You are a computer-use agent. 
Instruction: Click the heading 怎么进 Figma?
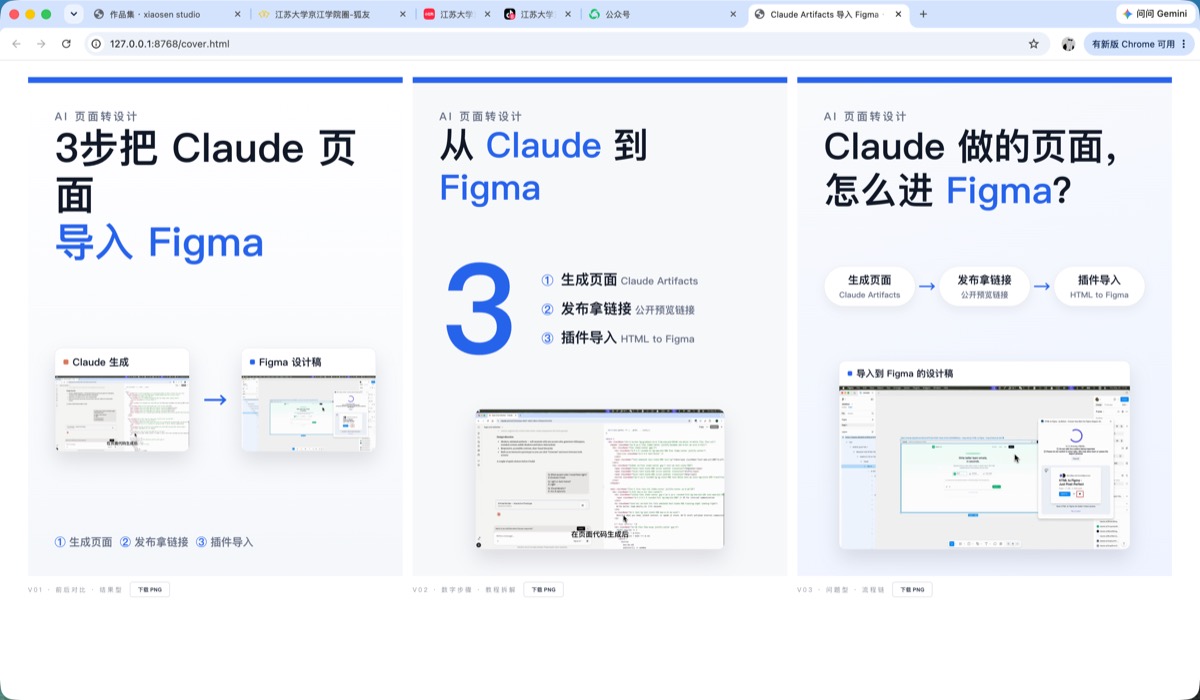[x=948, y=189]
